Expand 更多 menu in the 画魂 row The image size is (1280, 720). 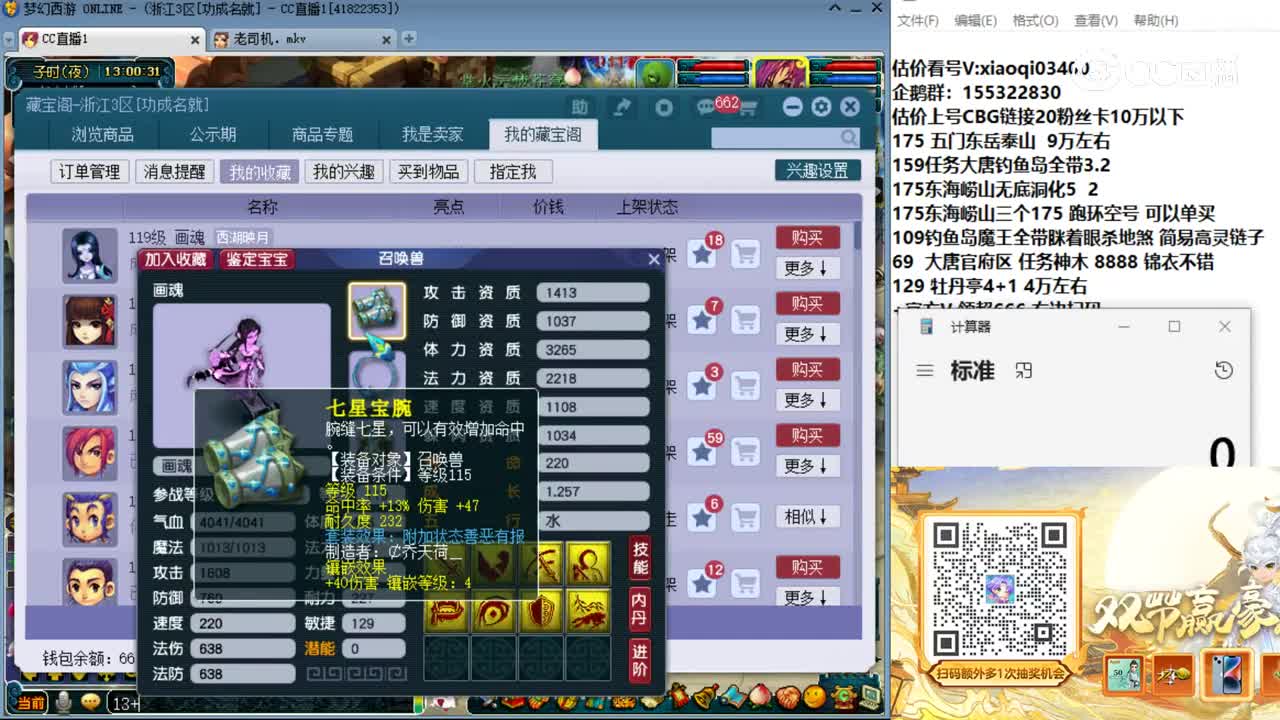[807, 268]
